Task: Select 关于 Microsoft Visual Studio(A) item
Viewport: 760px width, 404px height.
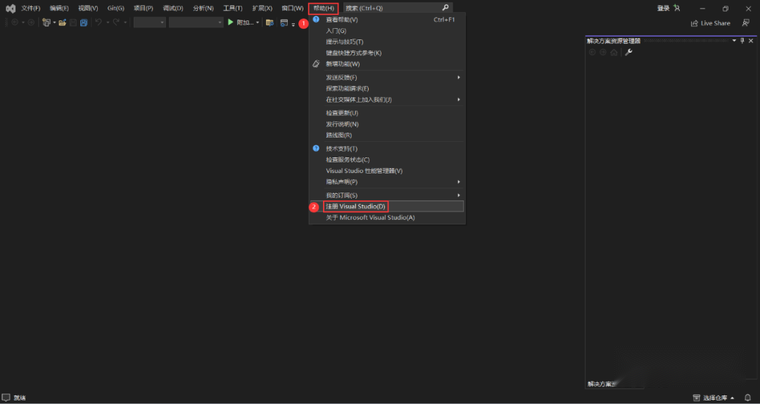Action: click(387, 218)
